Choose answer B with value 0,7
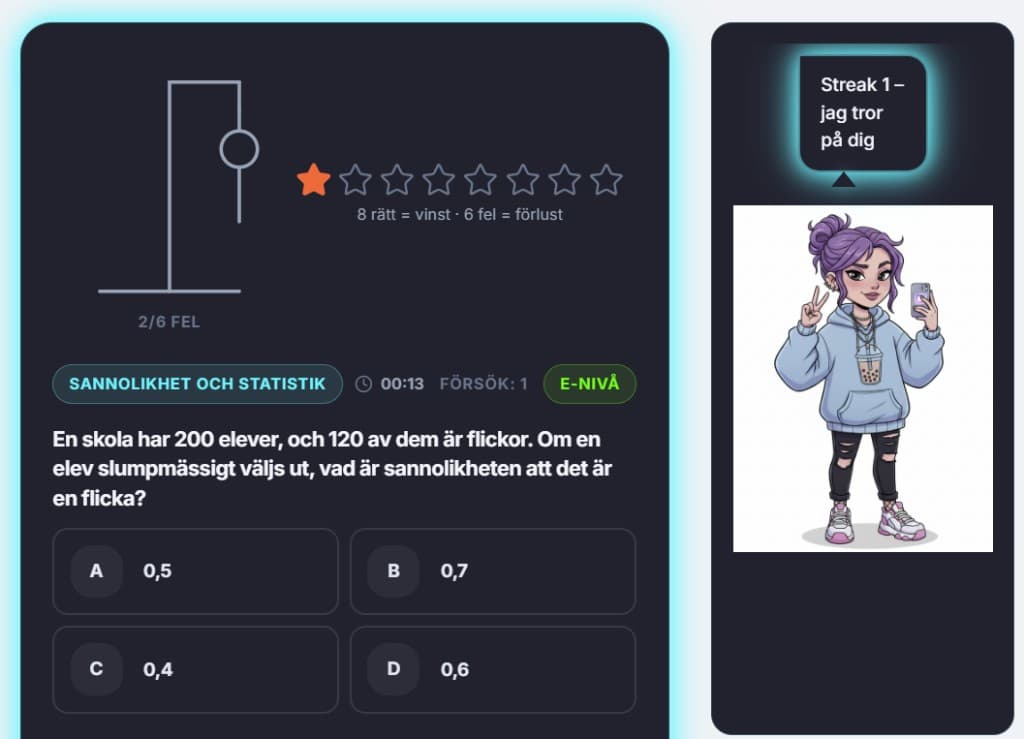The image size is (1024, 739). point(493,571)
